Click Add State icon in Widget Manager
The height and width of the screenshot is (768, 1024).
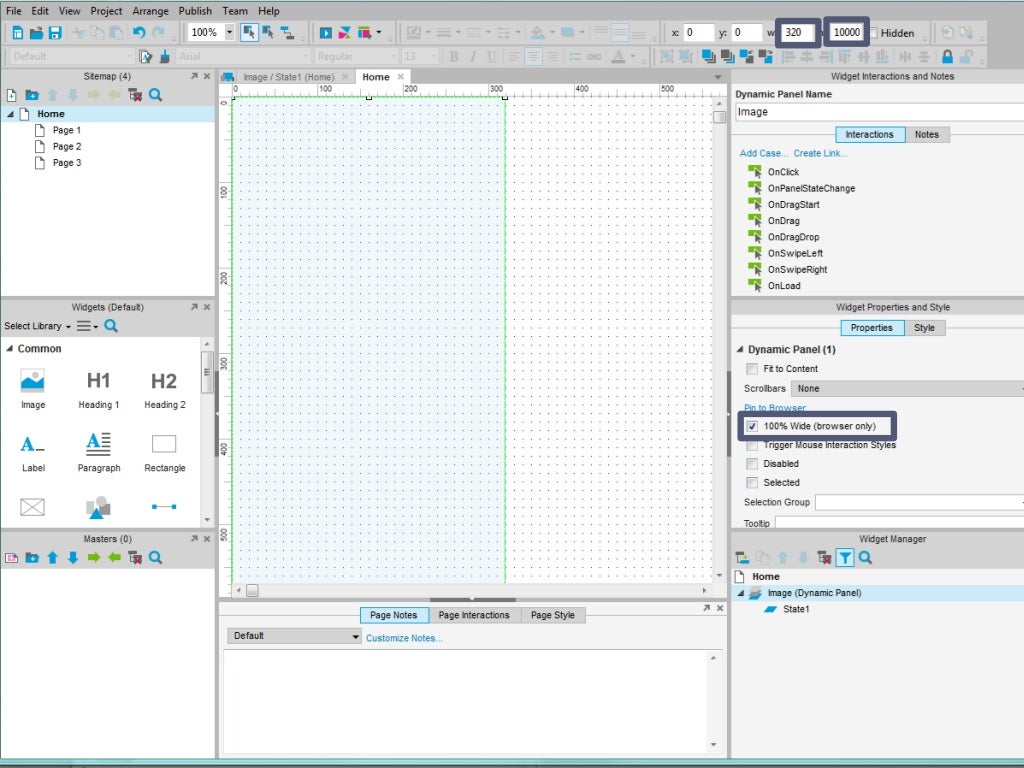(x=742, y=558)
